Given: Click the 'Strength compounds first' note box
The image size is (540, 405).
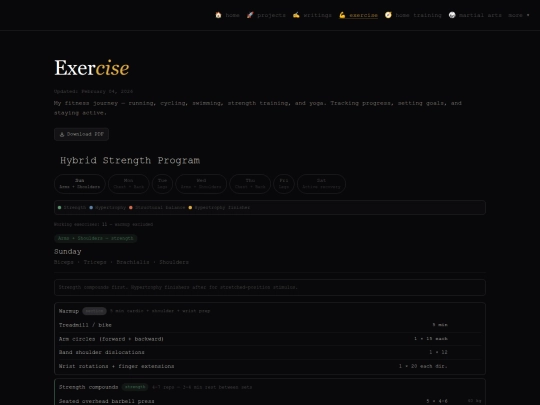Looking at the screenshot, I should coord(270,287).
